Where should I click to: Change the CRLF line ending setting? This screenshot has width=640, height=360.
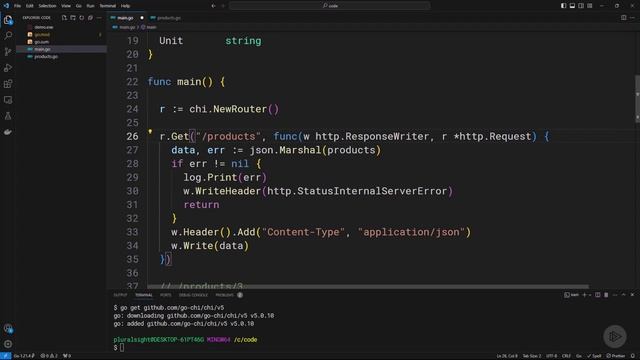567,356
